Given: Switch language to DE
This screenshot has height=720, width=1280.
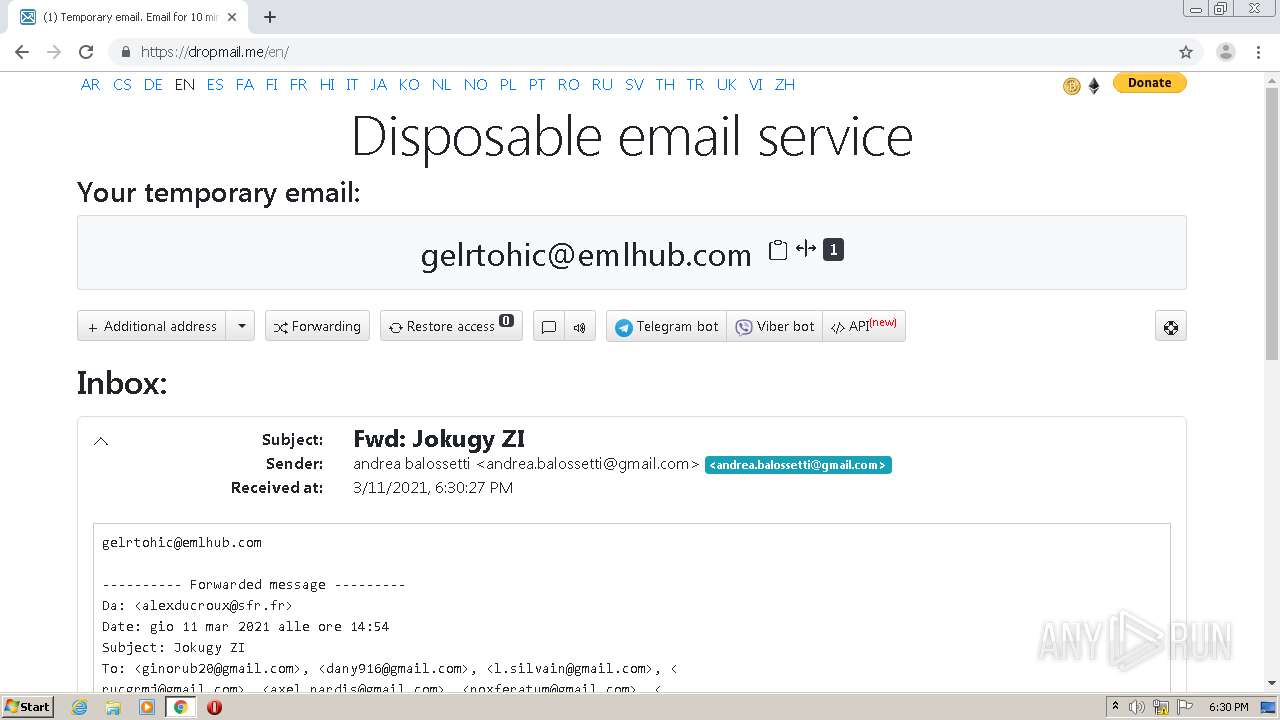Looking at the screenshot, I should tap(153, 85).
